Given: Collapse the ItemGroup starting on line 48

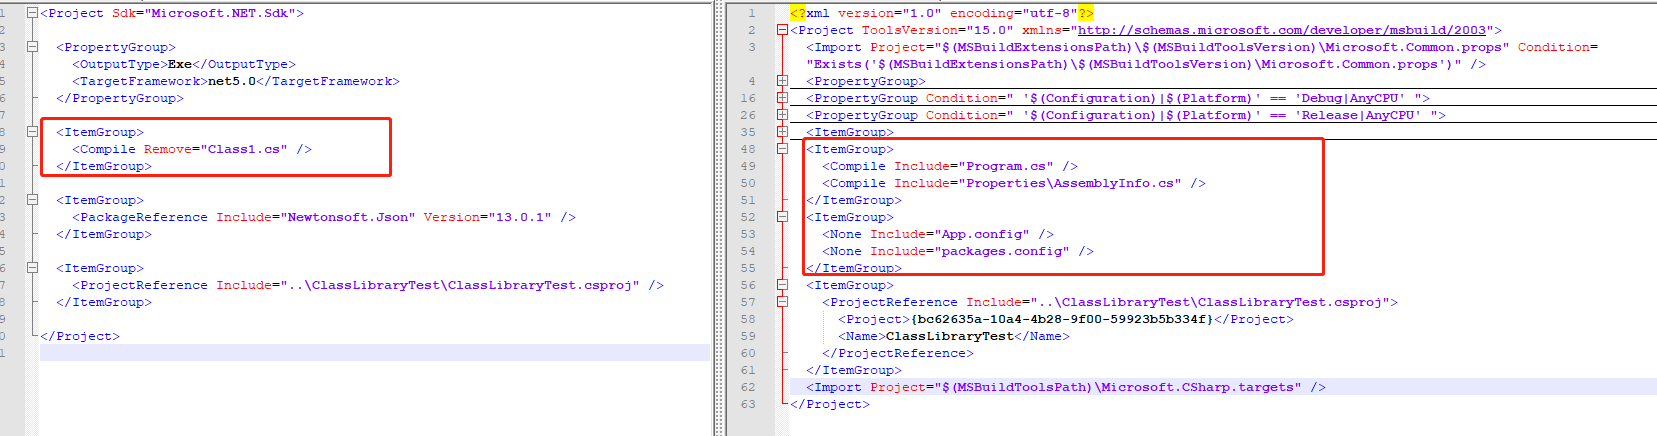Looking at the screenshot, I should point(782,149).
